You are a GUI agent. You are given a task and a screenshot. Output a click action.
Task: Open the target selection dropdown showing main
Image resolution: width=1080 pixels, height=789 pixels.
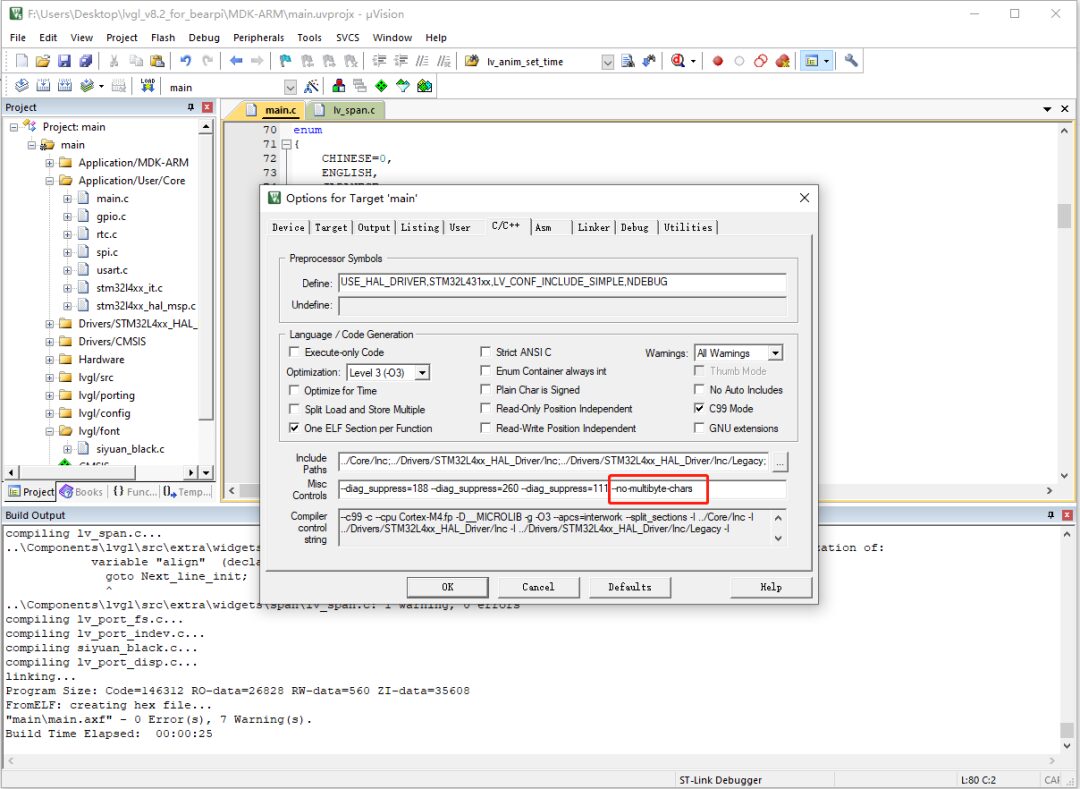coord(290,87)
